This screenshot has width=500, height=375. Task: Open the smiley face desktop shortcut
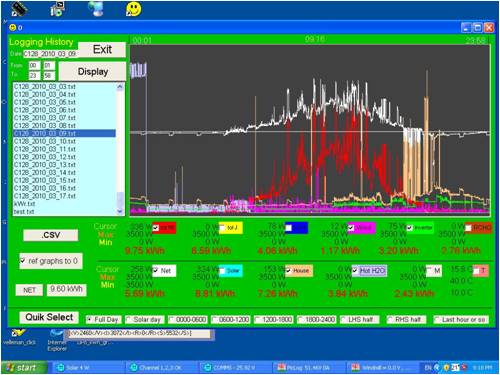(134, 9)
